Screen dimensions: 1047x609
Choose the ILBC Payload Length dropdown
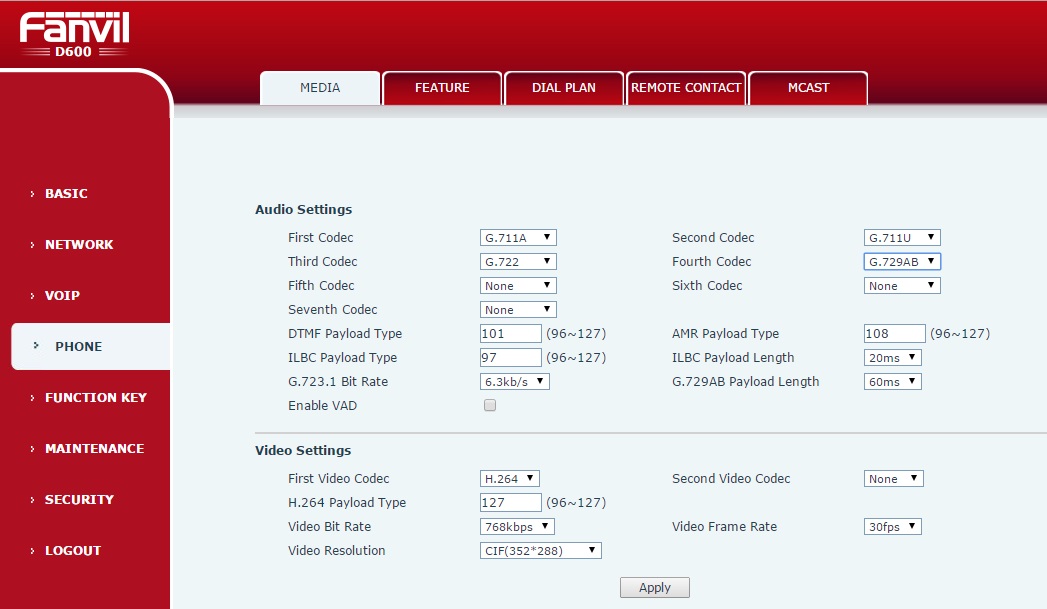tap(892, 358)
